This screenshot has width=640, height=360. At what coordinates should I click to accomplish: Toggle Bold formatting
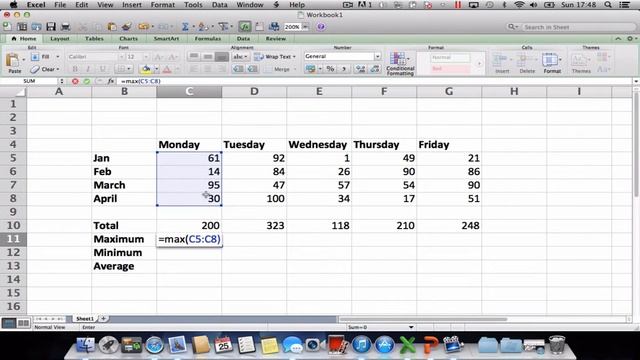click(75, 69)
